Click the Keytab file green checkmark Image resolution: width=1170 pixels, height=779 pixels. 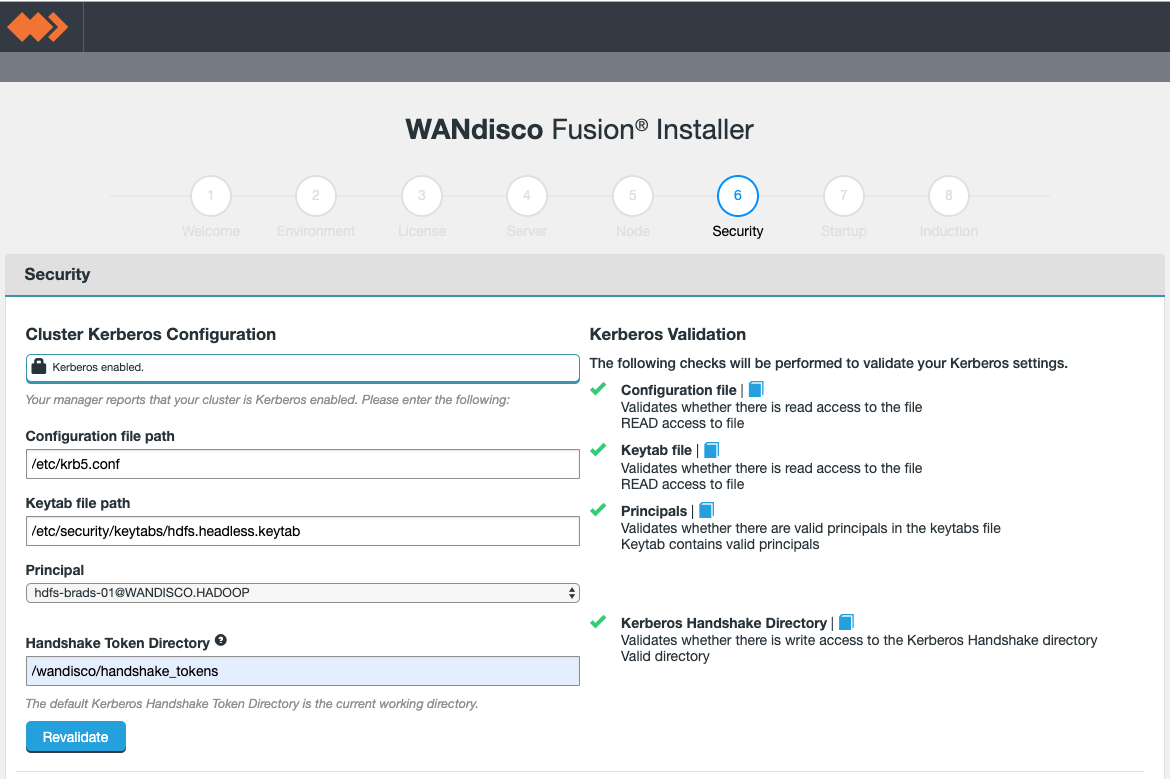click(x=598, y=449)
